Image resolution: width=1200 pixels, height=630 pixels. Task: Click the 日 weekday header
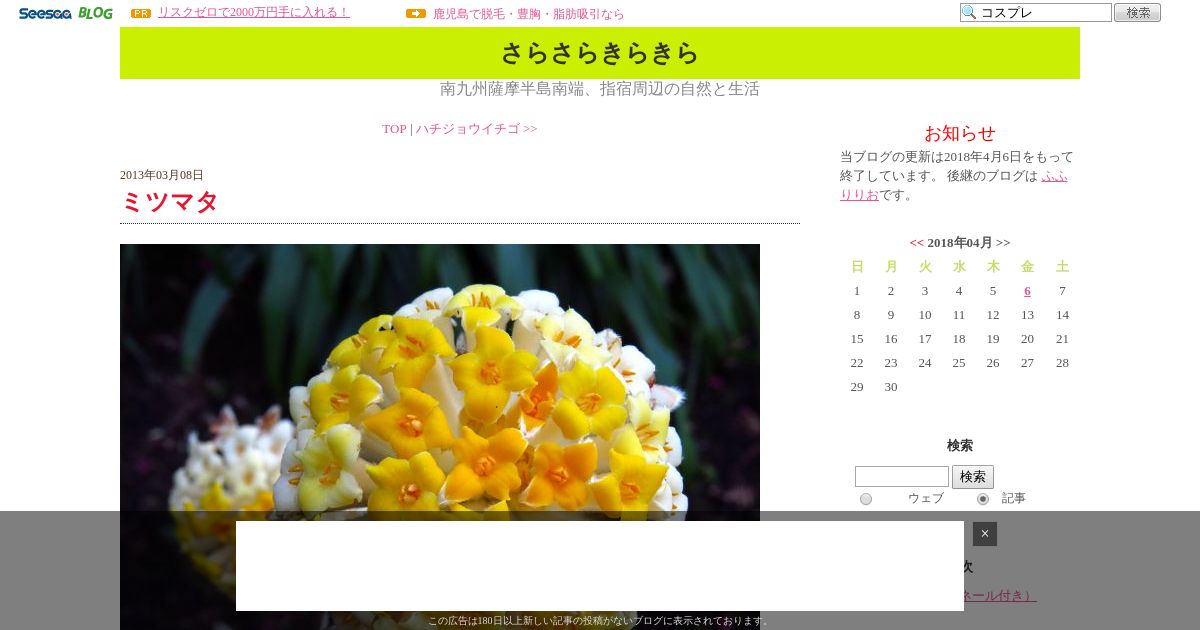coord(857,267)
